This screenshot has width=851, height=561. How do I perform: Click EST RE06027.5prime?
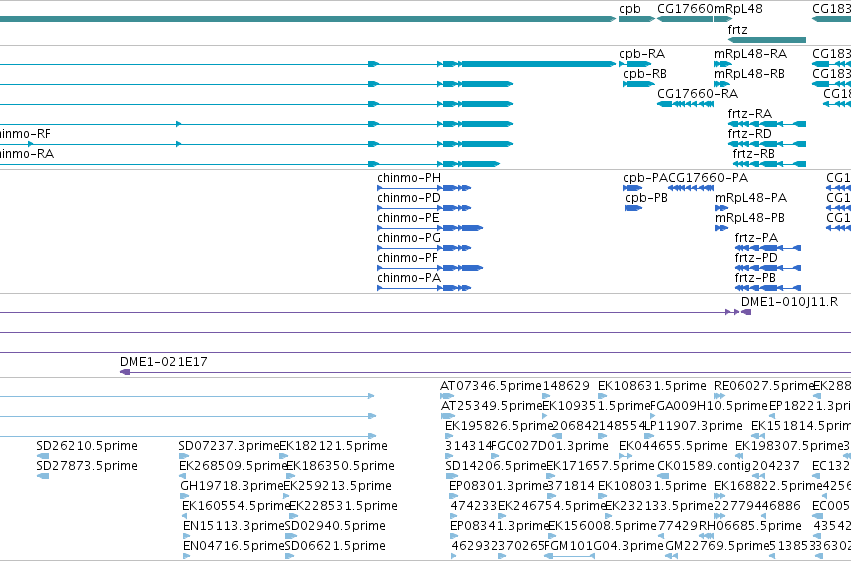tap(720, 396)
